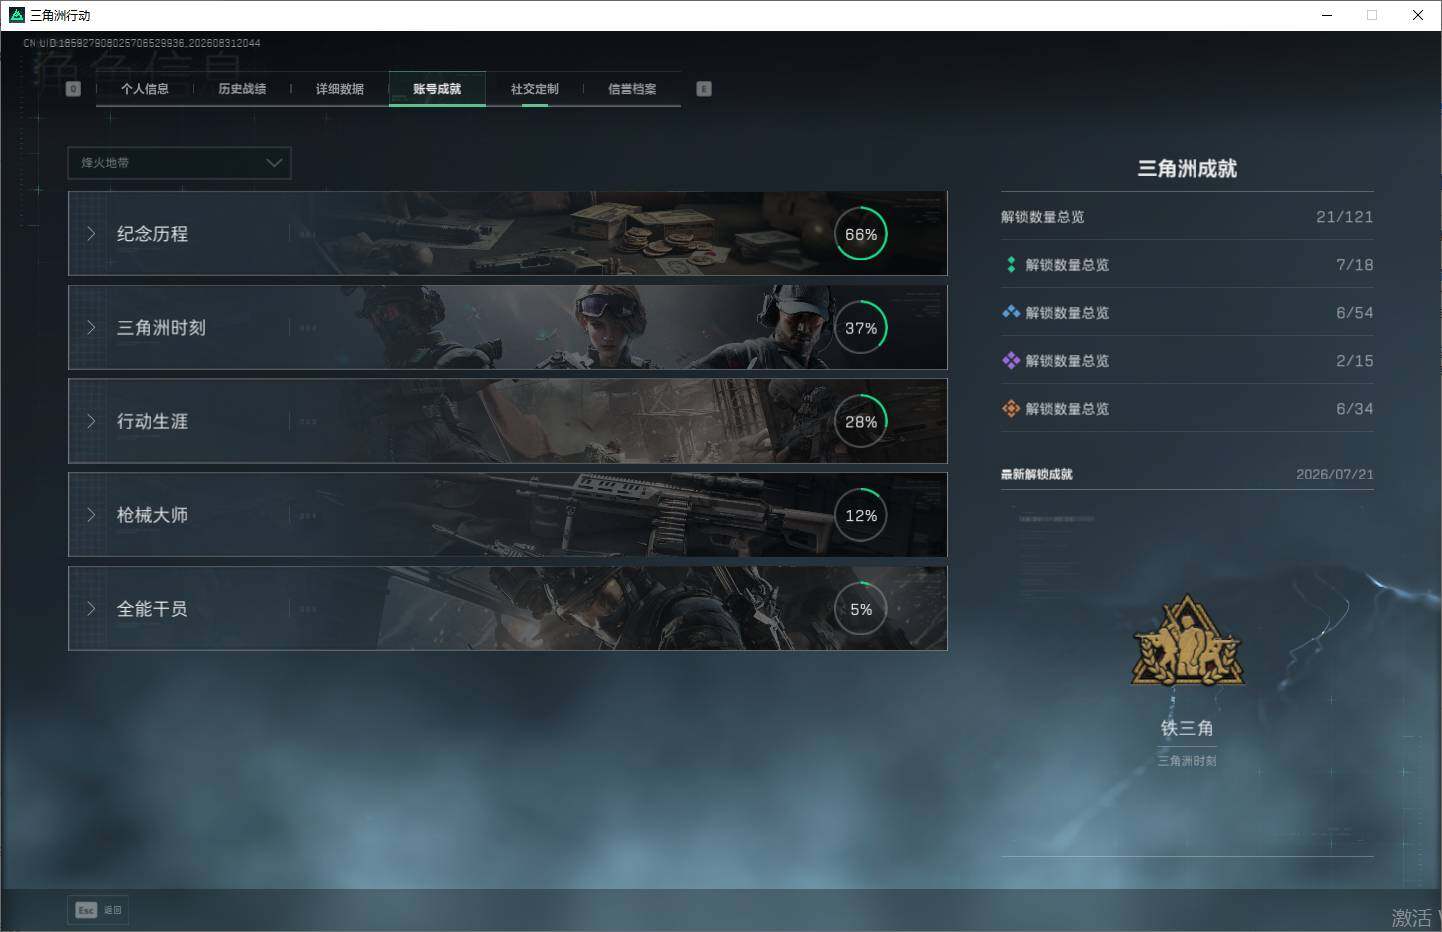1442x932 pixels.
Task: Click the 37% progress ring for 三角洲时刻
Action: click(861, 328)
